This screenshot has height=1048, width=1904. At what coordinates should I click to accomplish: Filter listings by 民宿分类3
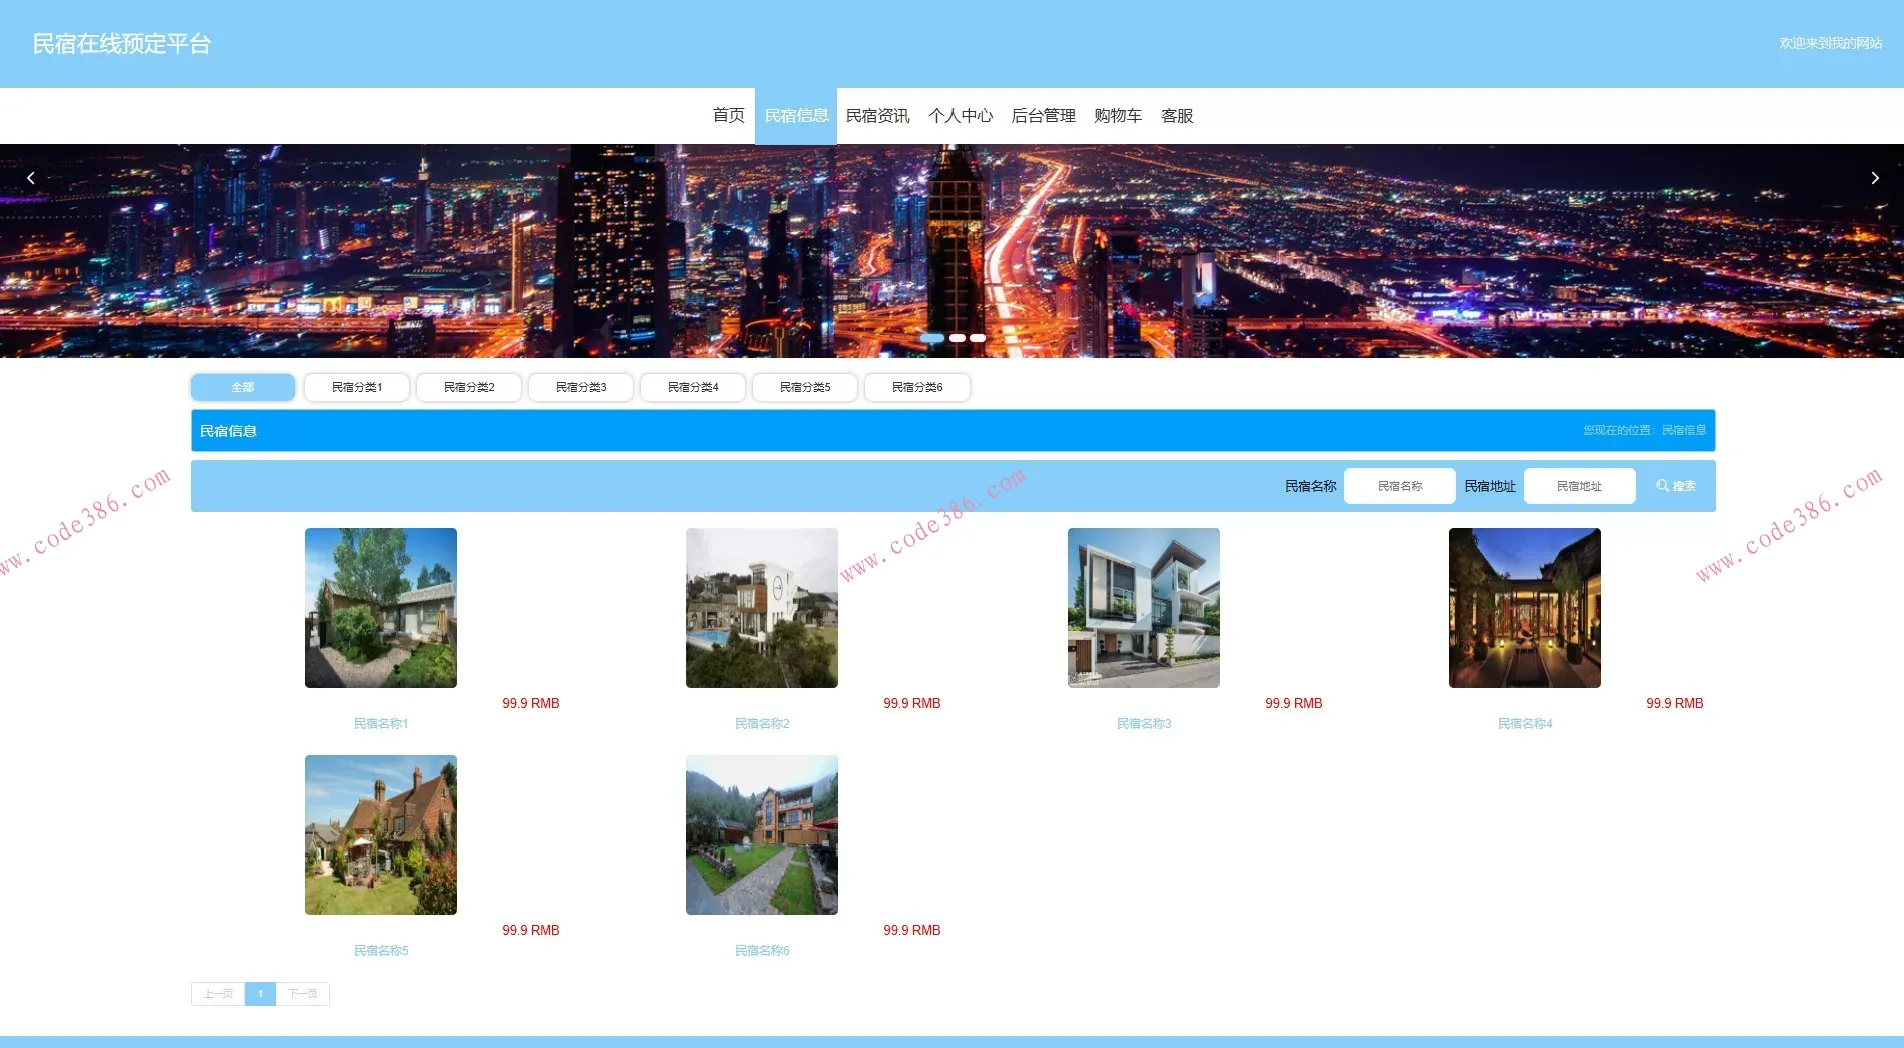coord(581,387)
